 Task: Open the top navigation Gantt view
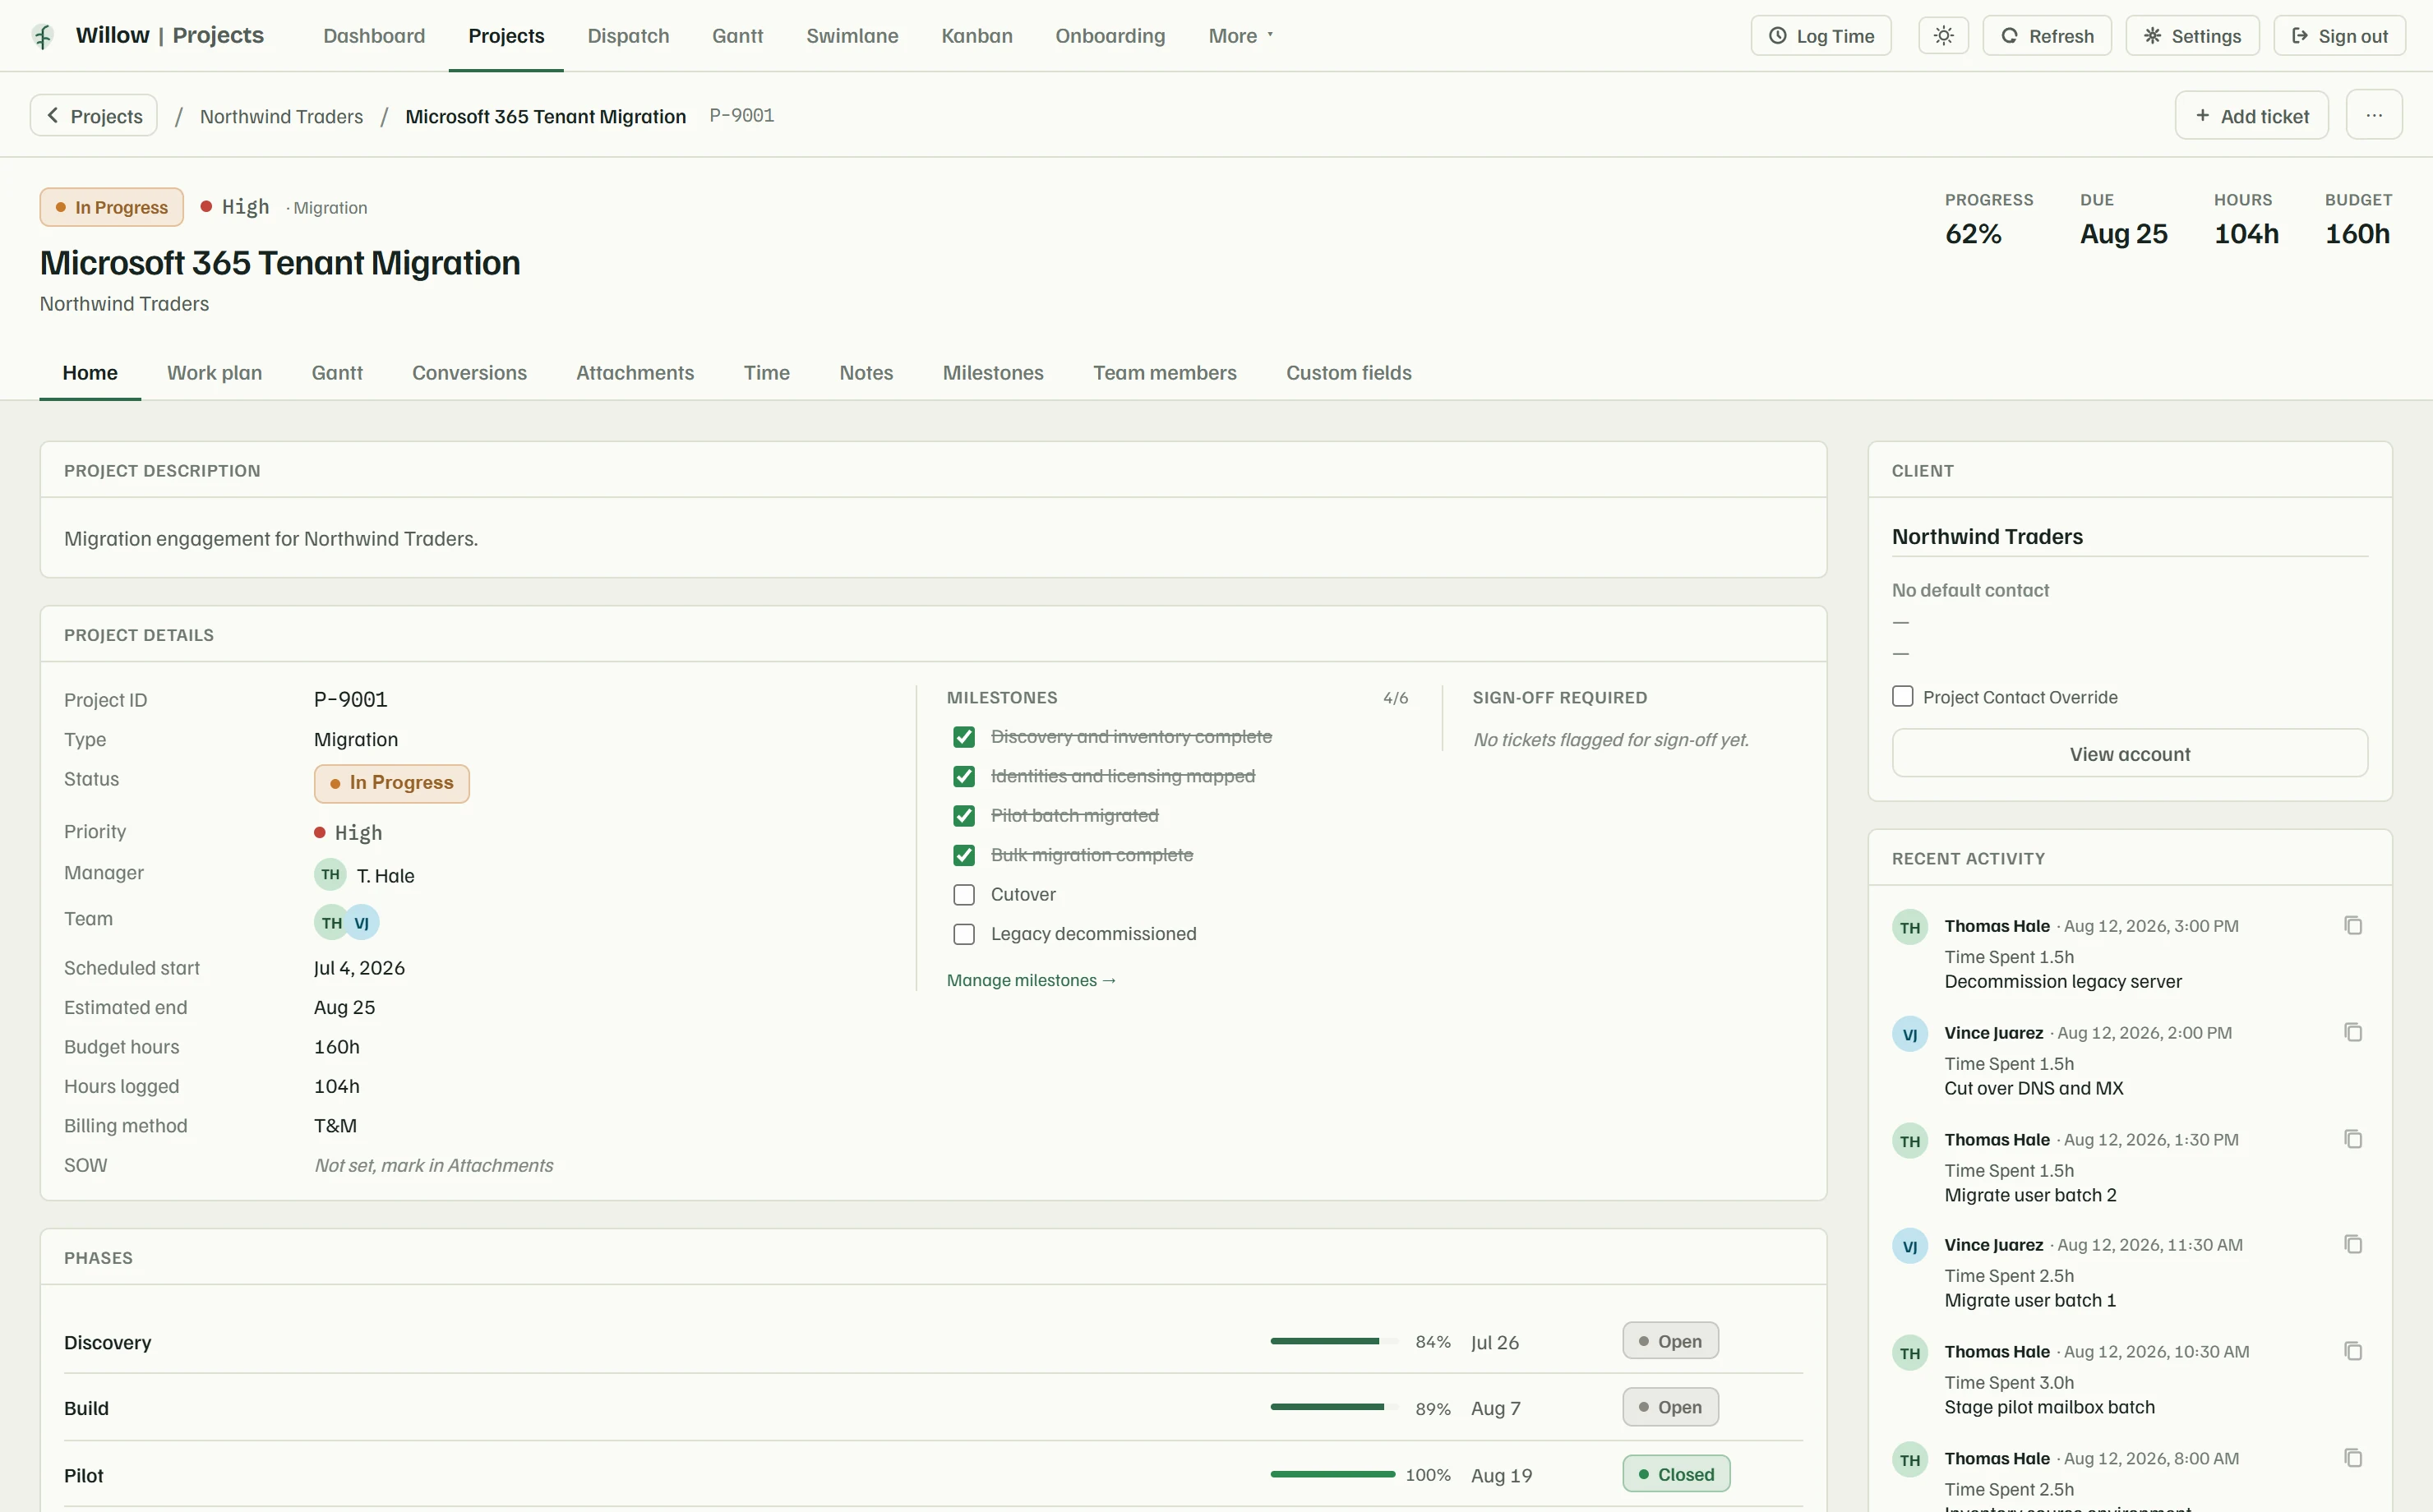click(x=737, y=36)
